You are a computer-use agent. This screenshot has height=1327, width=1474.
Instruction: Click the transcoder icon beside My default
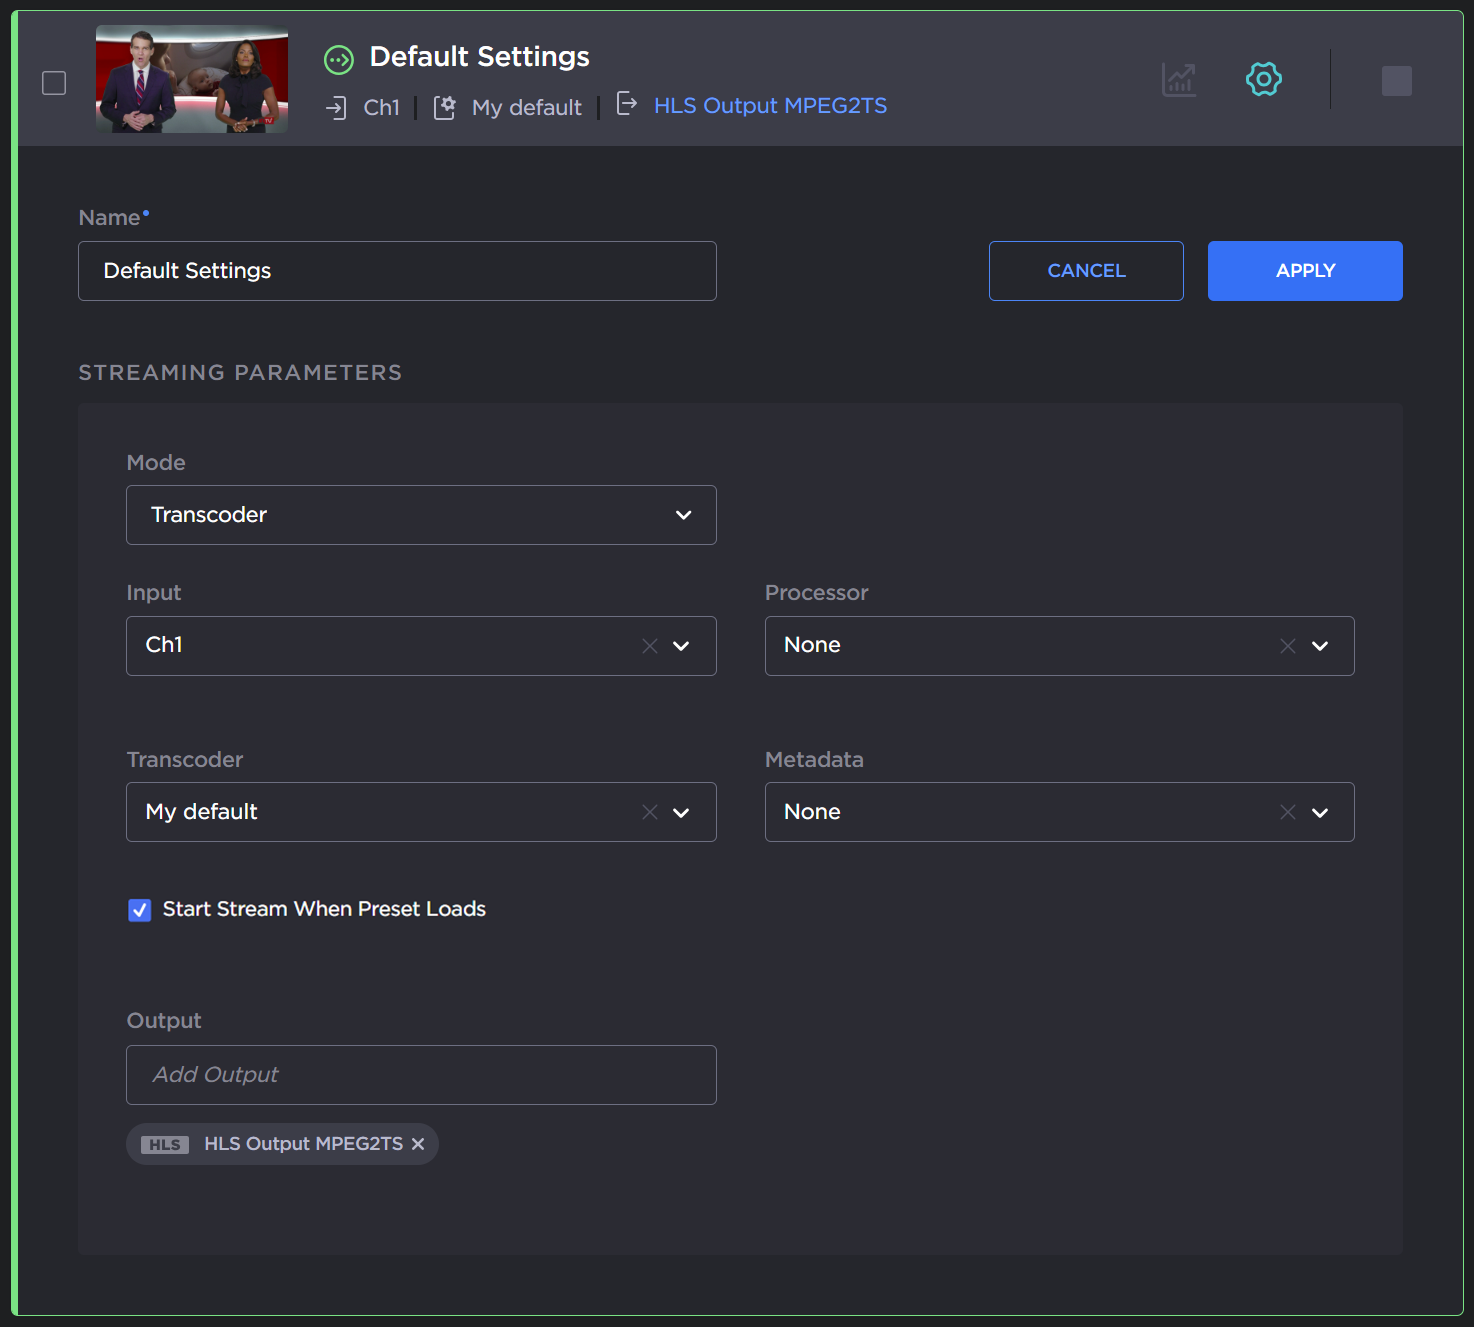(x=445, y=108)
